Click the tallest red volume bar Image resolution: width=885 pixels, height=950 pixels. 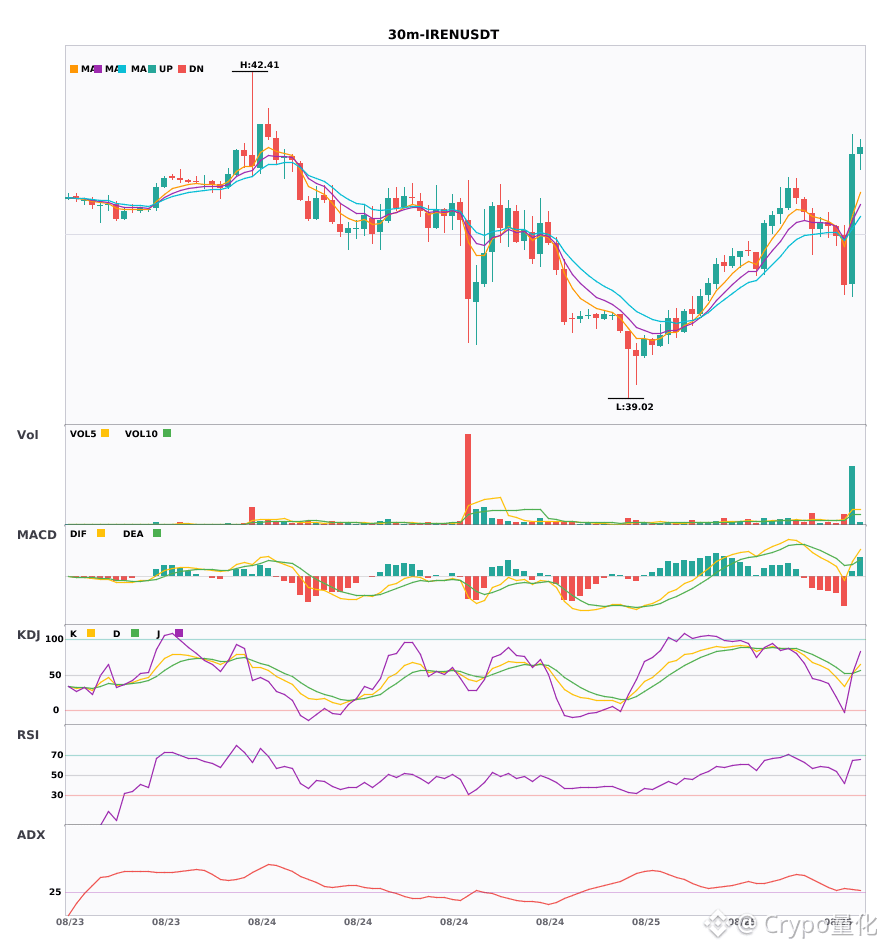point(468,479)
